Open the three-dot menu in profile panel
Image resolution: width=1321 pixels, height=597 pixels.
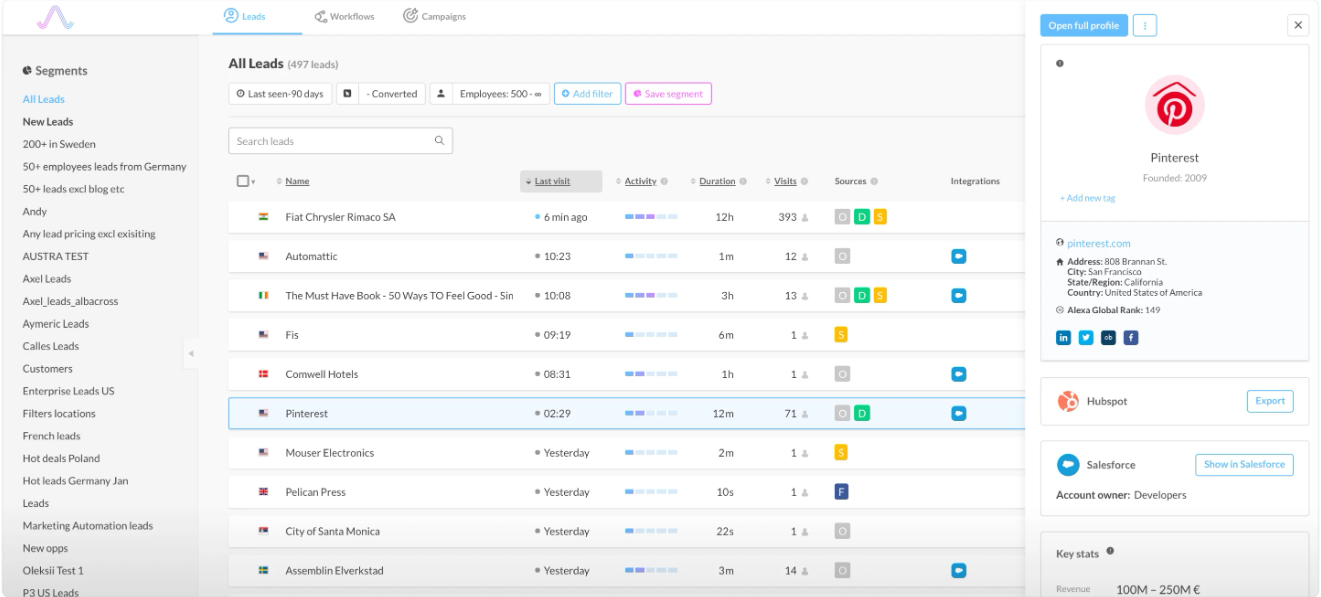tap(1145, 26)
